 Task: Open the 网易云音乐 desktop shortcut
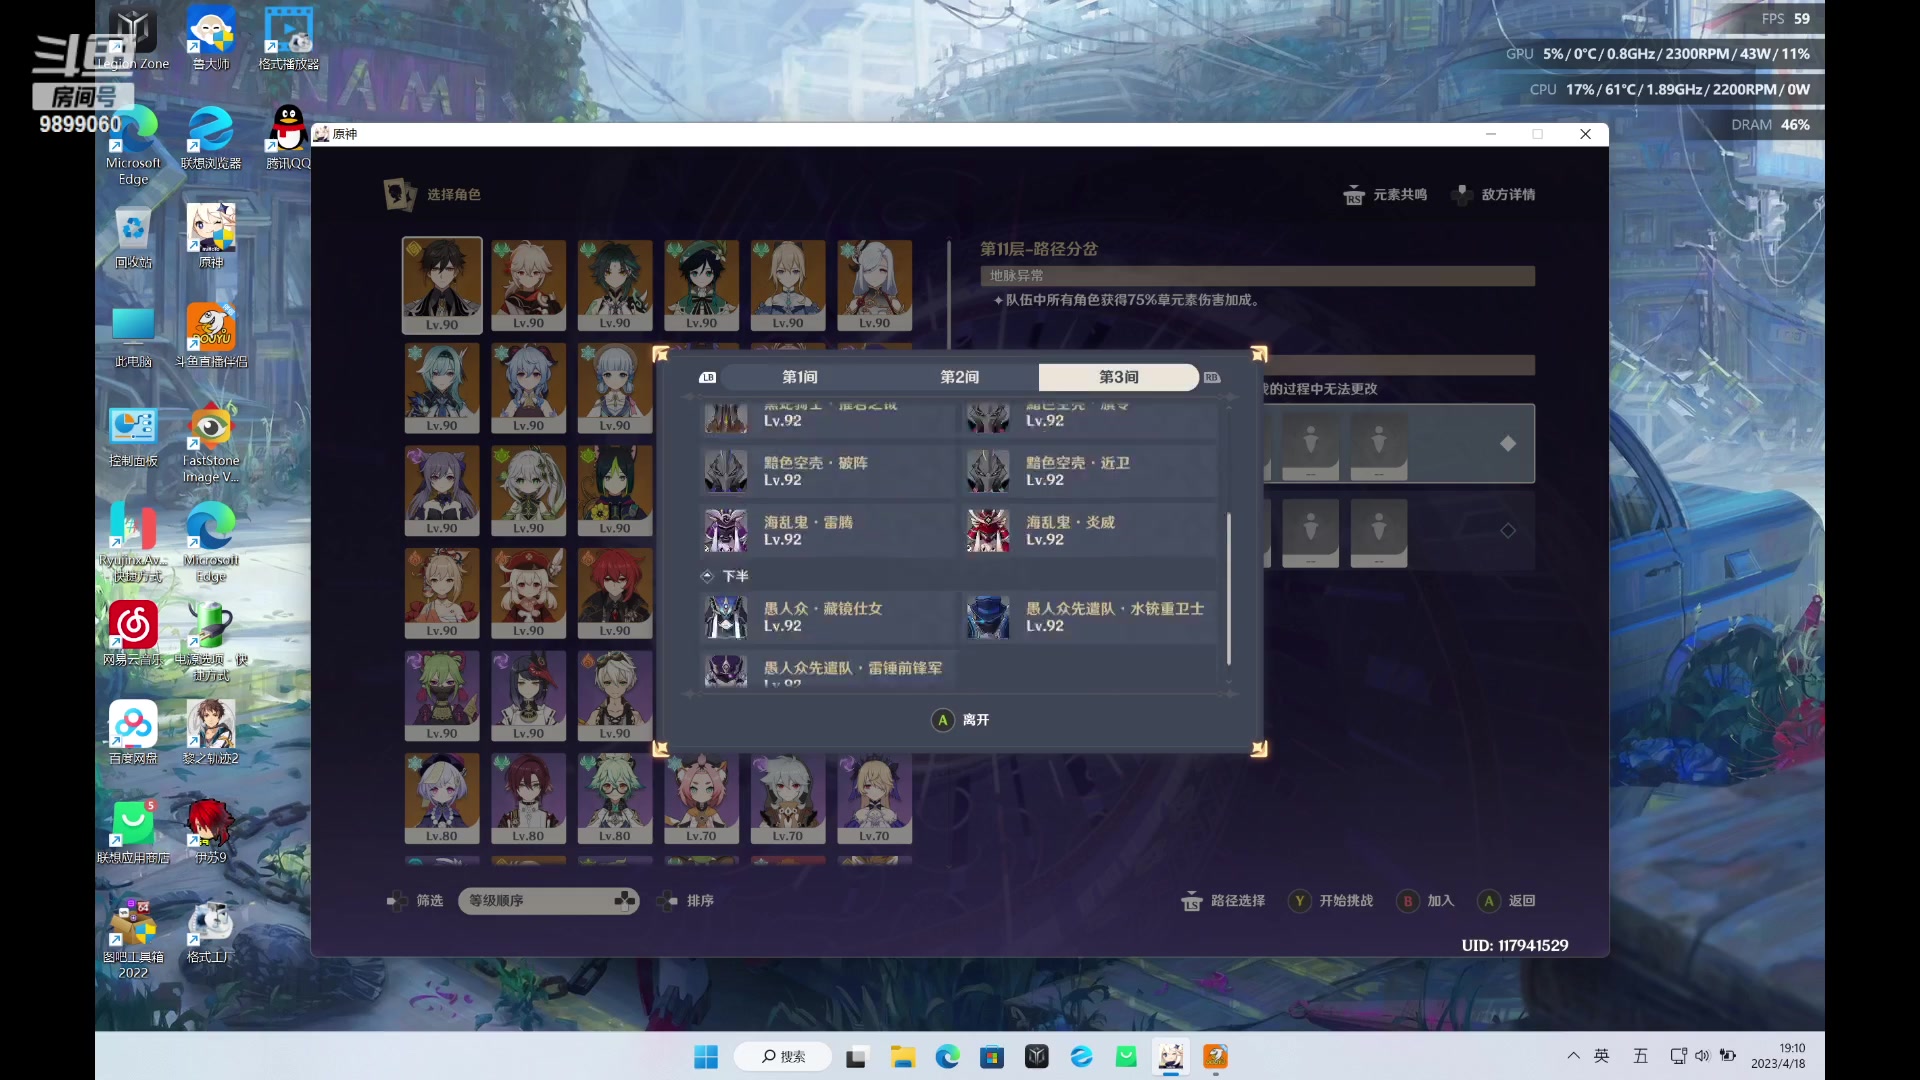point(133,634)
